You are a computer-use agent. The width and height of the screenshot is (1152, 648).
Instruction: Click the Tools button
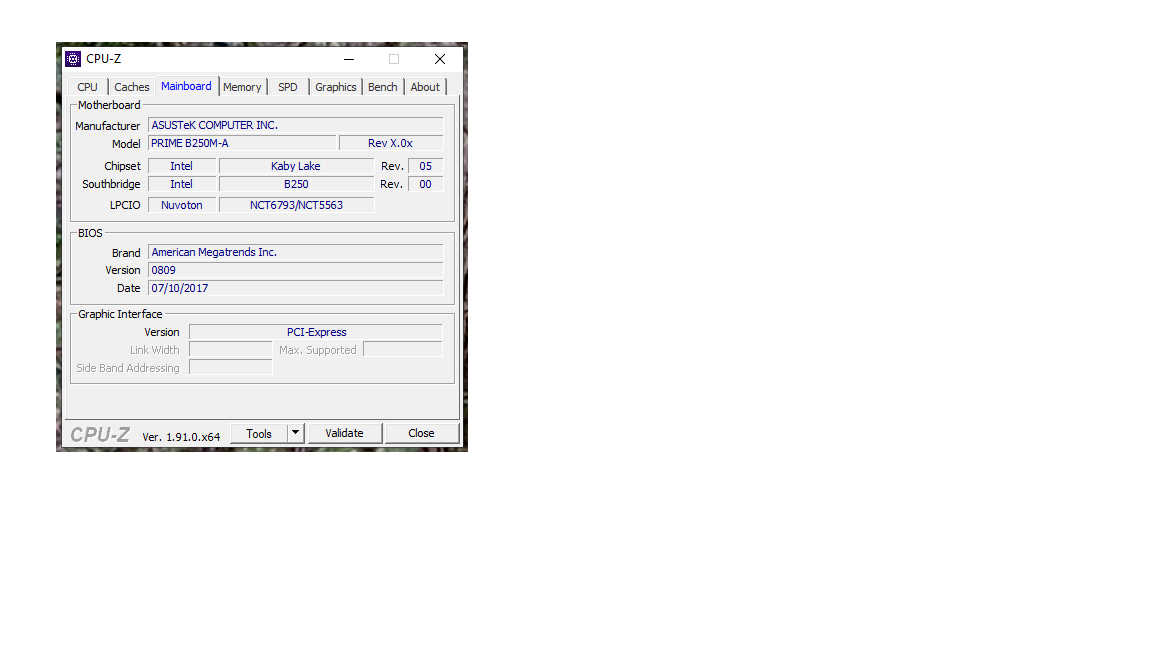point(259,433)
